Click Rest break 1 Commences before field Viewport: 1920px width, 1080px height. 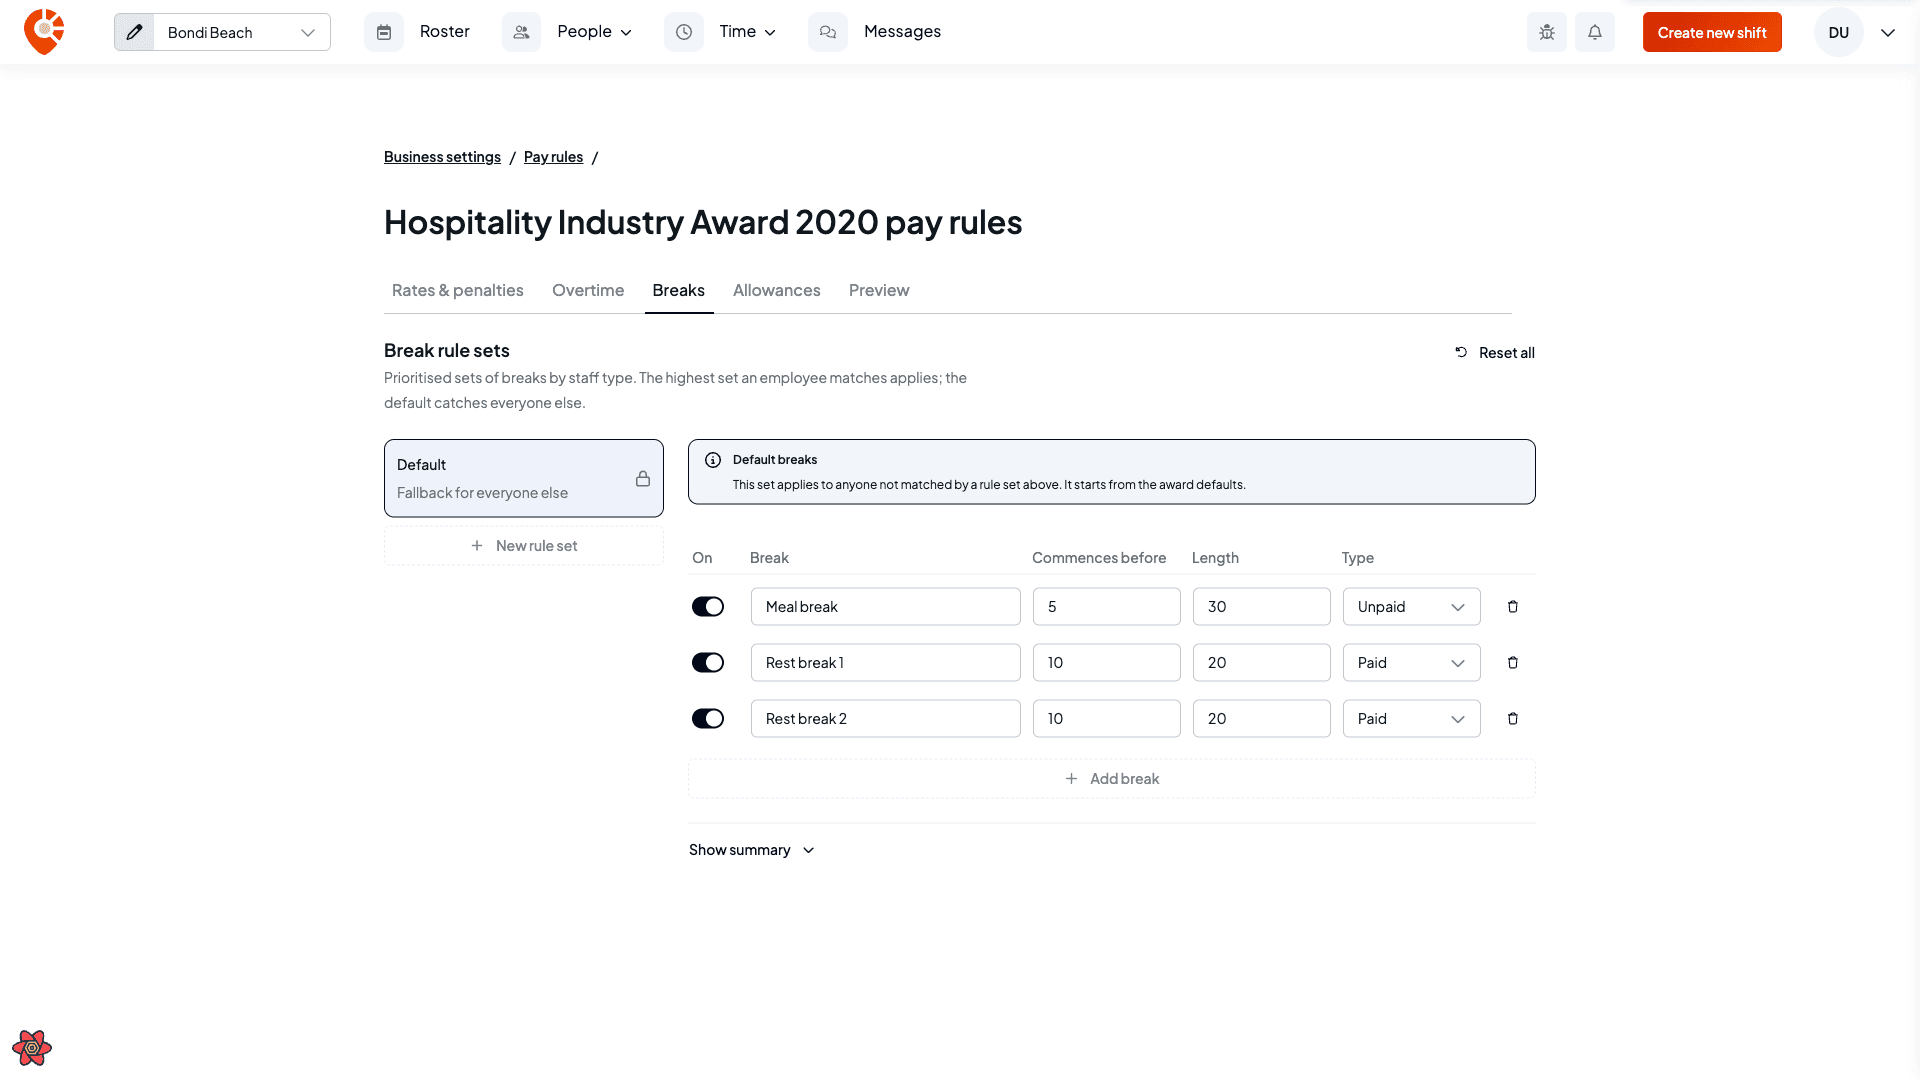(x=1106, y=663)
